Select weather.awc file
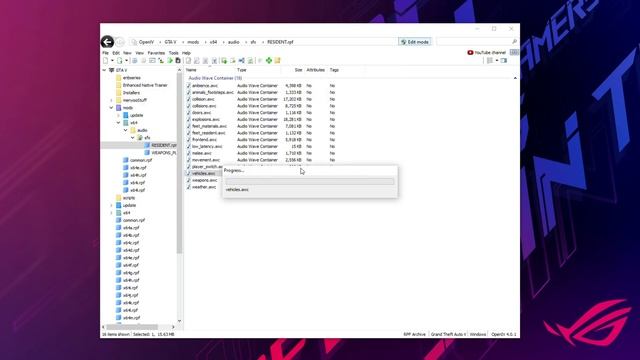The height and width of the screenshot is (360, 640). click(204, 187)
